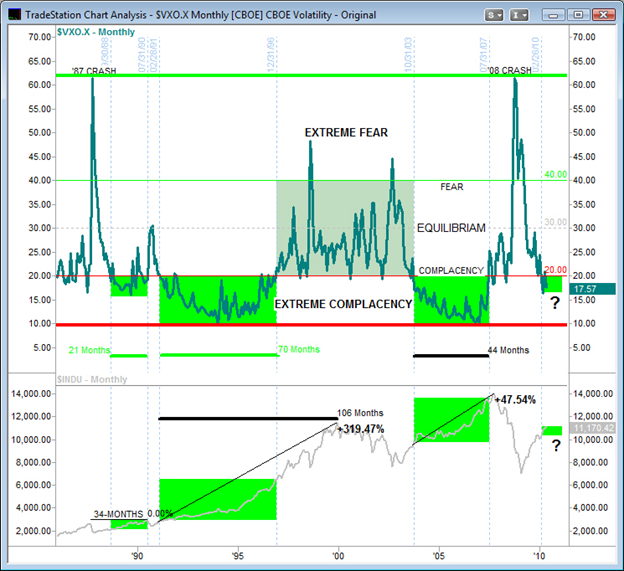
Task: Open the S dropdown in the title bar
Action: 494,15
